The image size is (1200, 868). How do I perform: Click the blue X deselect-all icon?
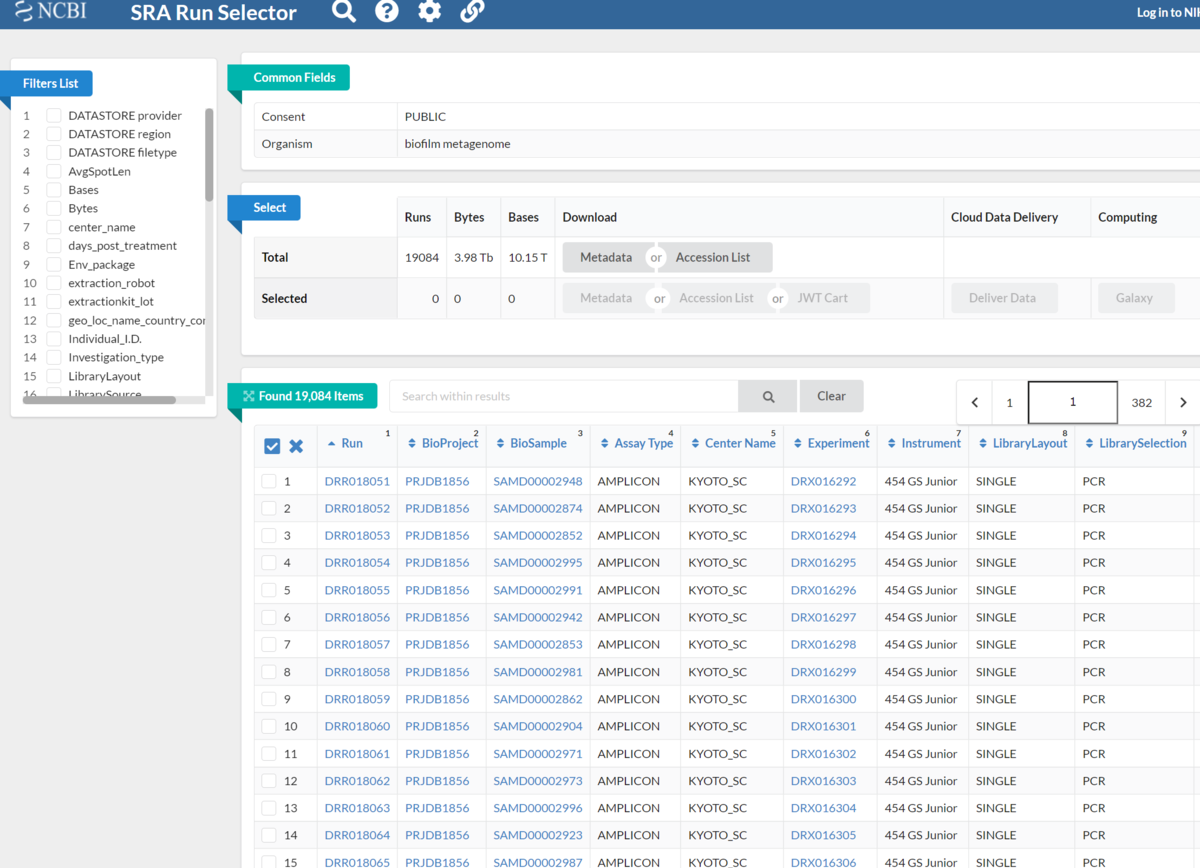tap(296, 446)
